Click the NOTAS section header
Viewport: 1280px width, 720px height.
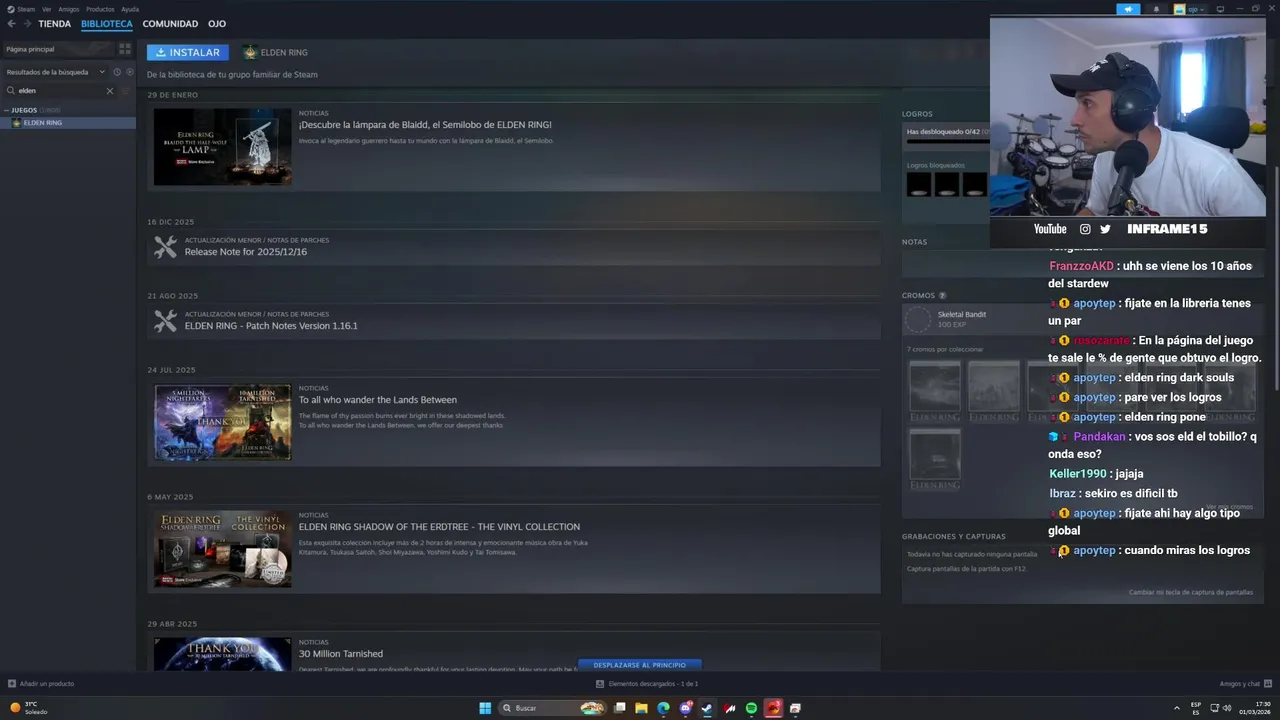point(914,242)
